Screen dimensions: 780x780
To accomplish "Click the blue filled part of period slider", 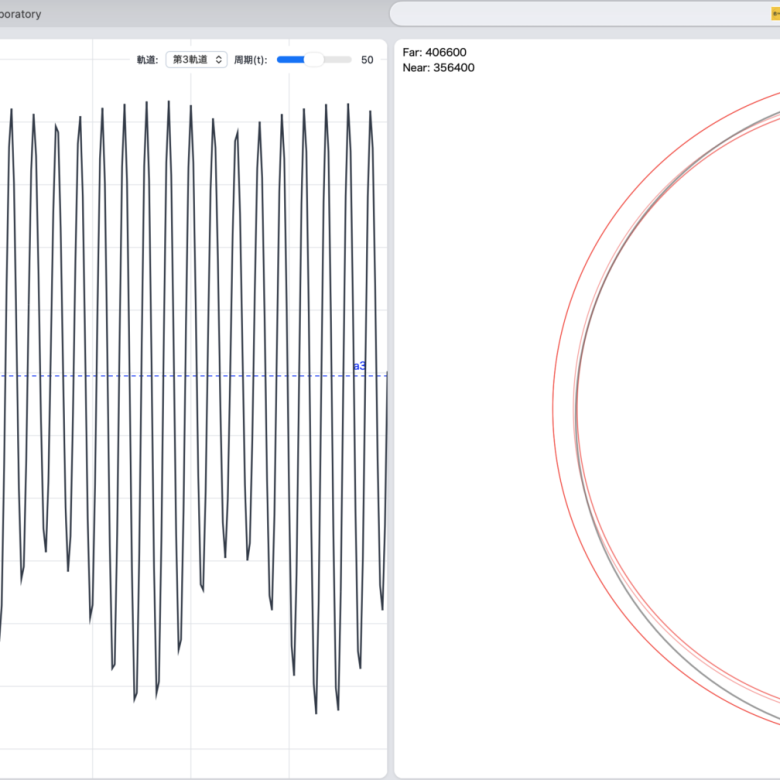I will [x=290, y=60].
